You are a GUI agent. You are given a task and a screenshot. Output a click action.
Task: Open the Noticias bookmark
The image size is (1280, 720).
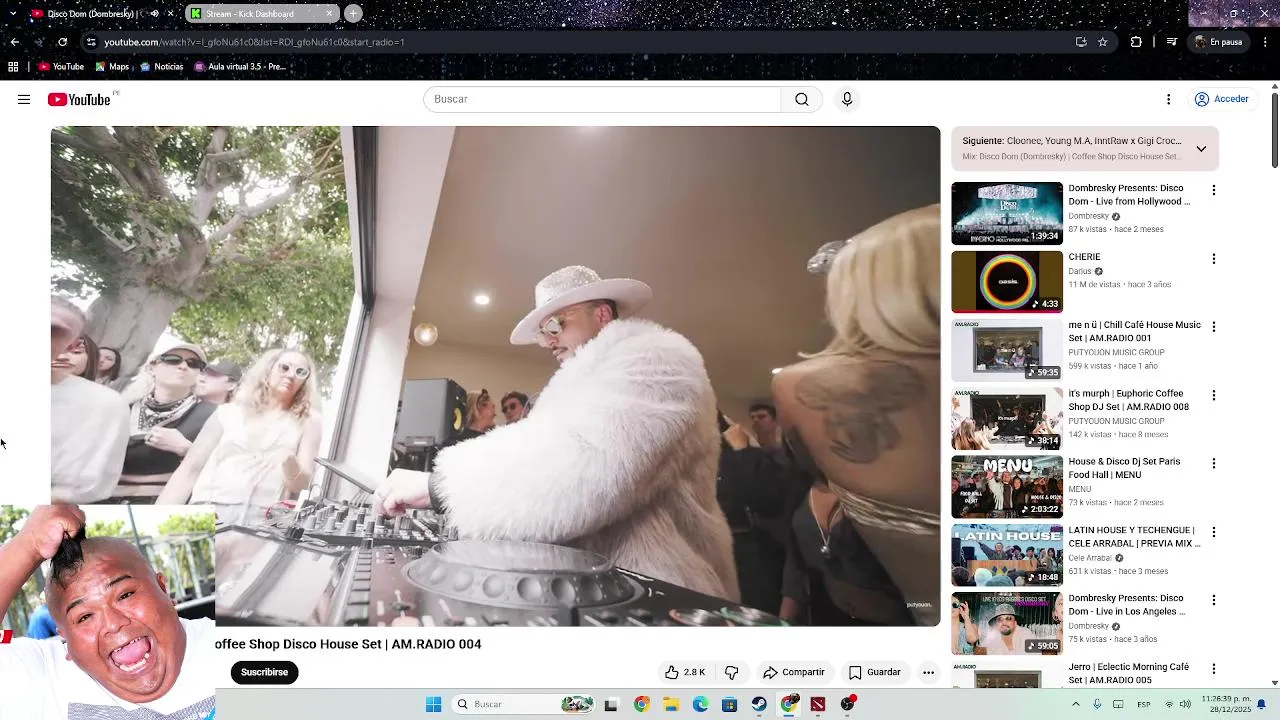point(162,67)
